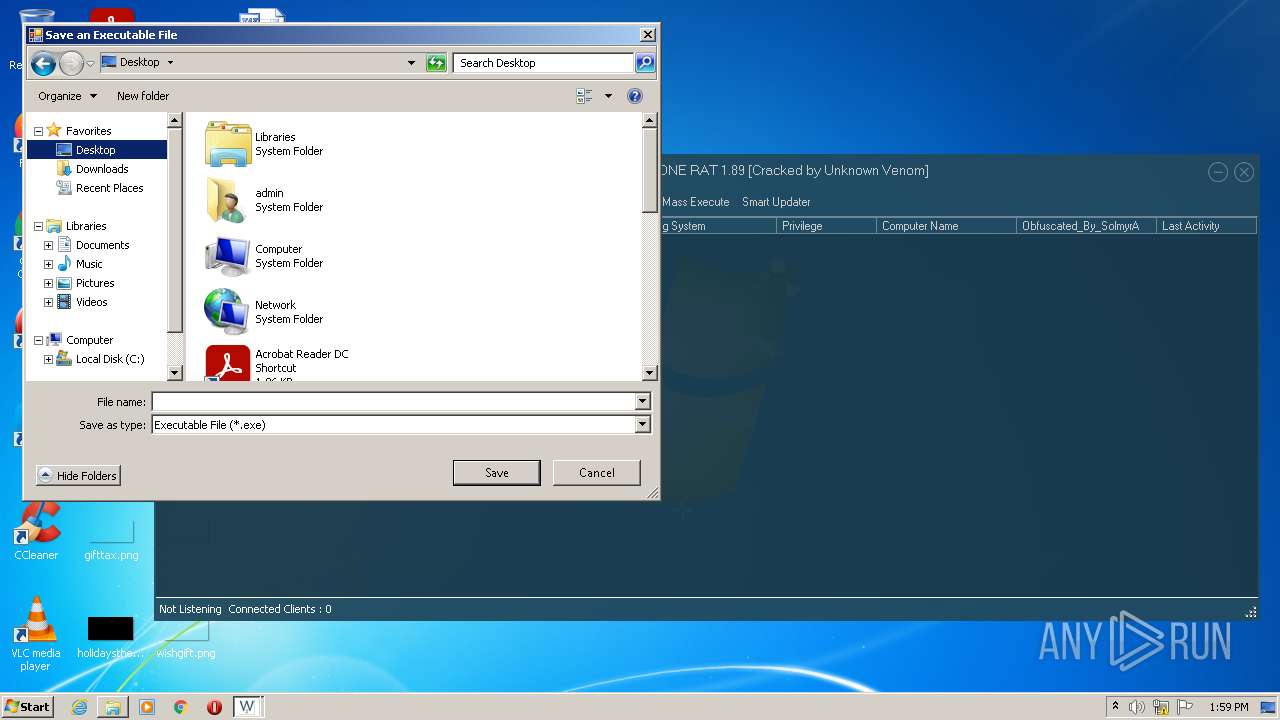Click New folder in the toolbar
This screenshot has height=720, width=1280.
(x=143, y=96)
